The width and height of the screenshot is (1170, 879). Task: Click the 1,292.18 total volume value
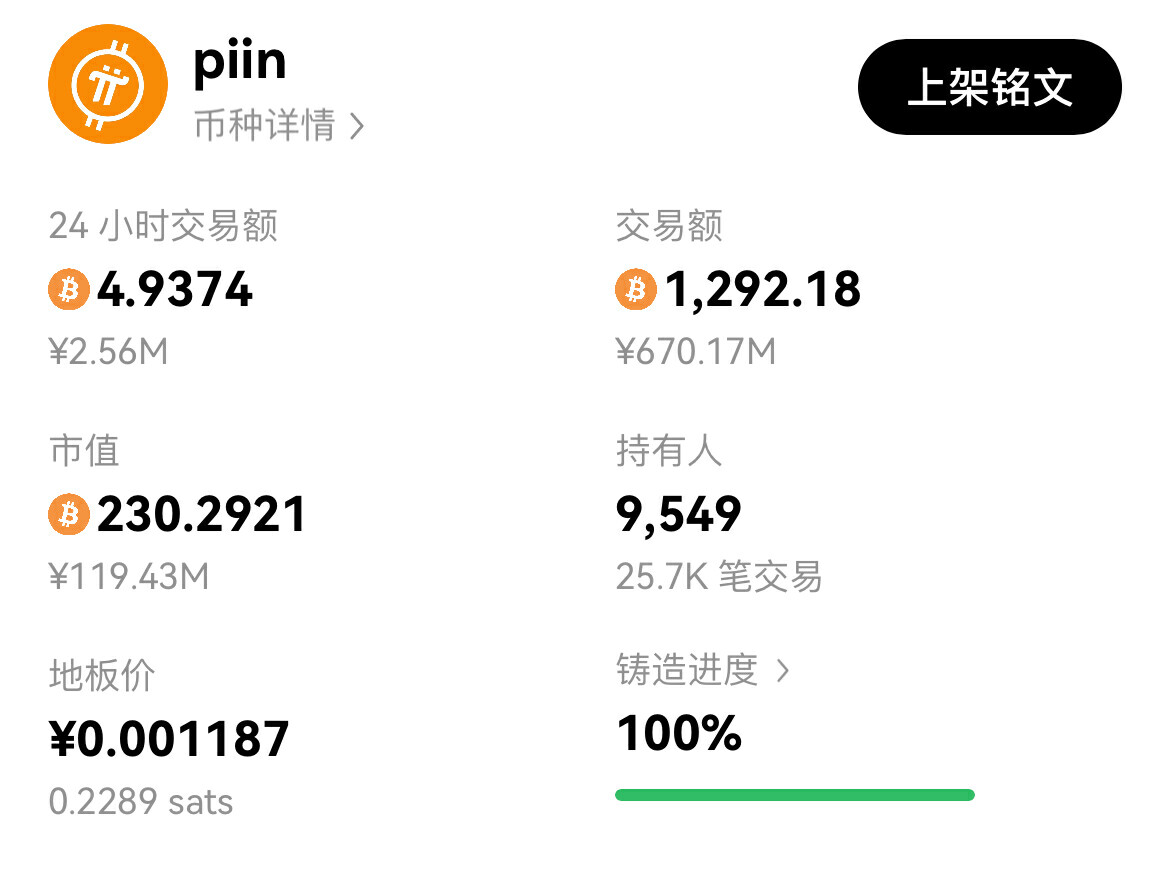click(762, 290)
